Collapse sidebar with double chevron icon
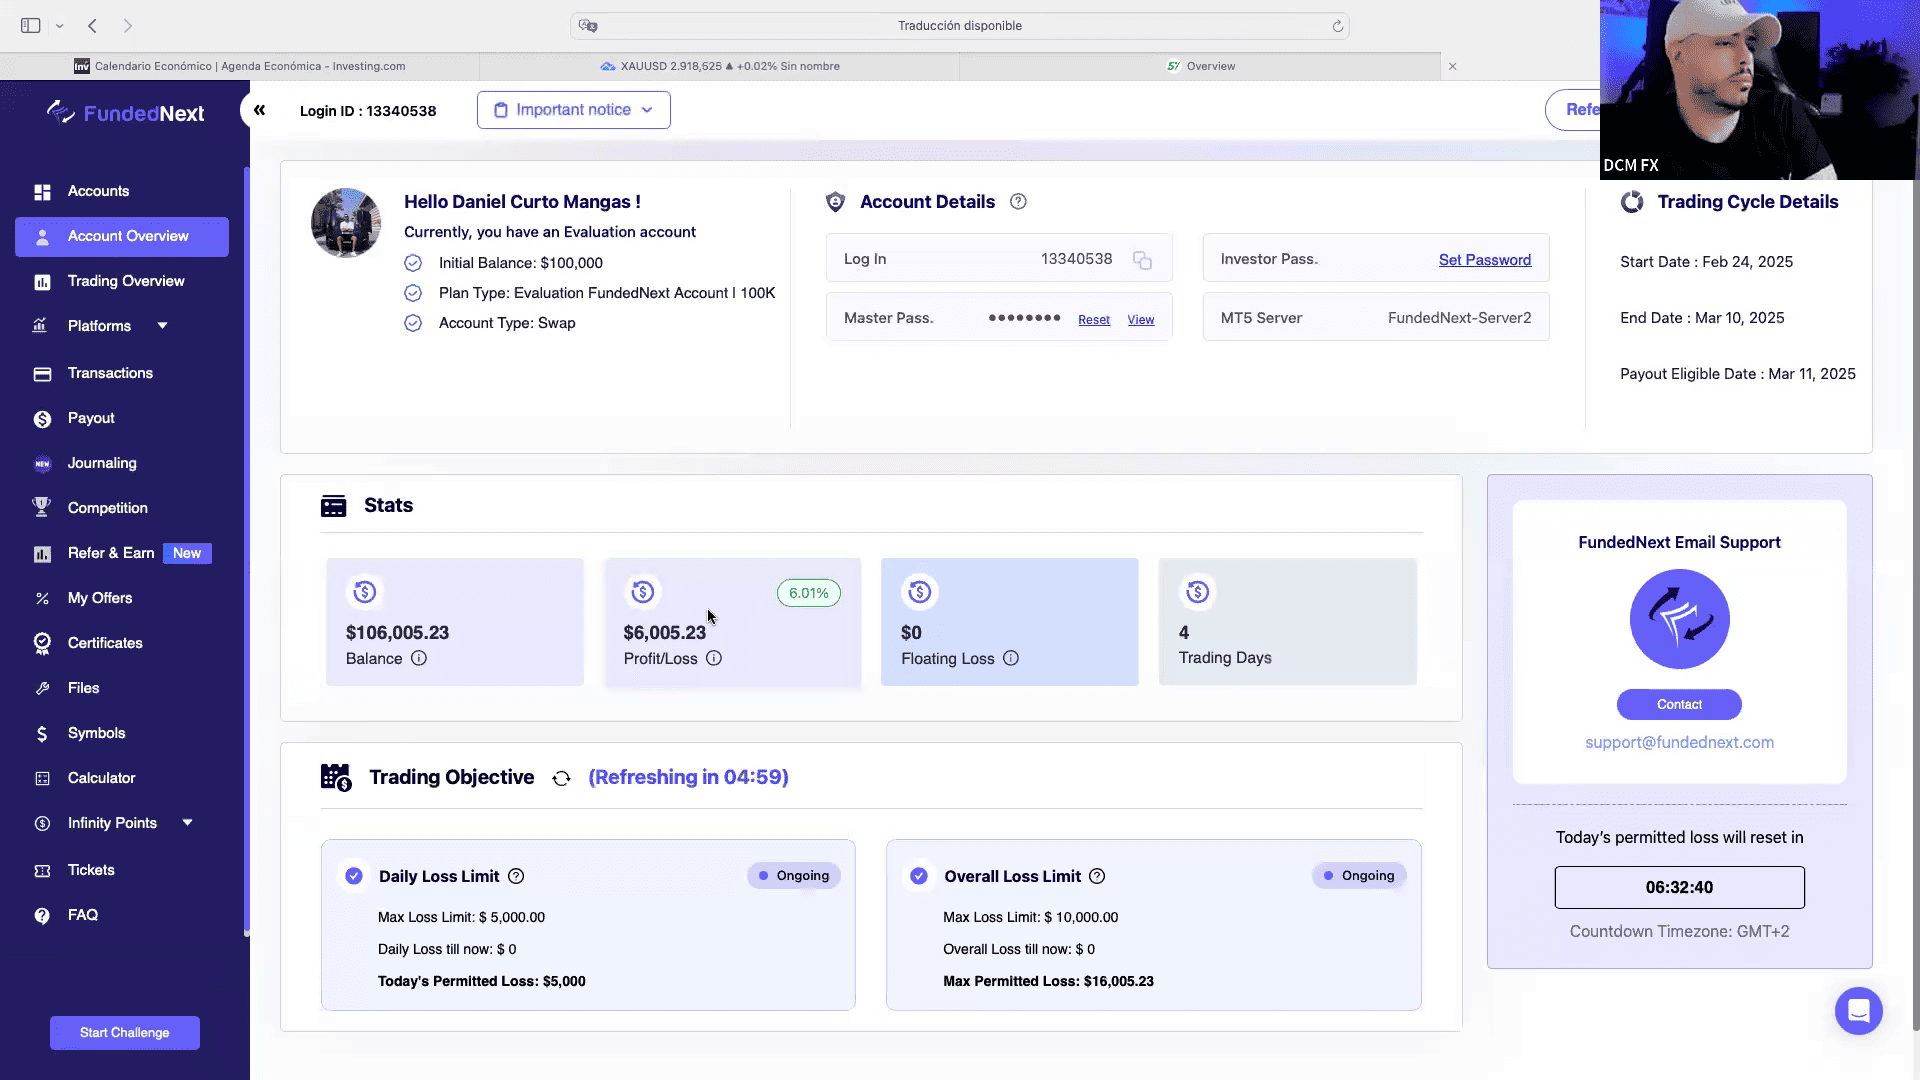Image resolution: width=1920 pixels, height=1080 pixels. coord(259,110)
